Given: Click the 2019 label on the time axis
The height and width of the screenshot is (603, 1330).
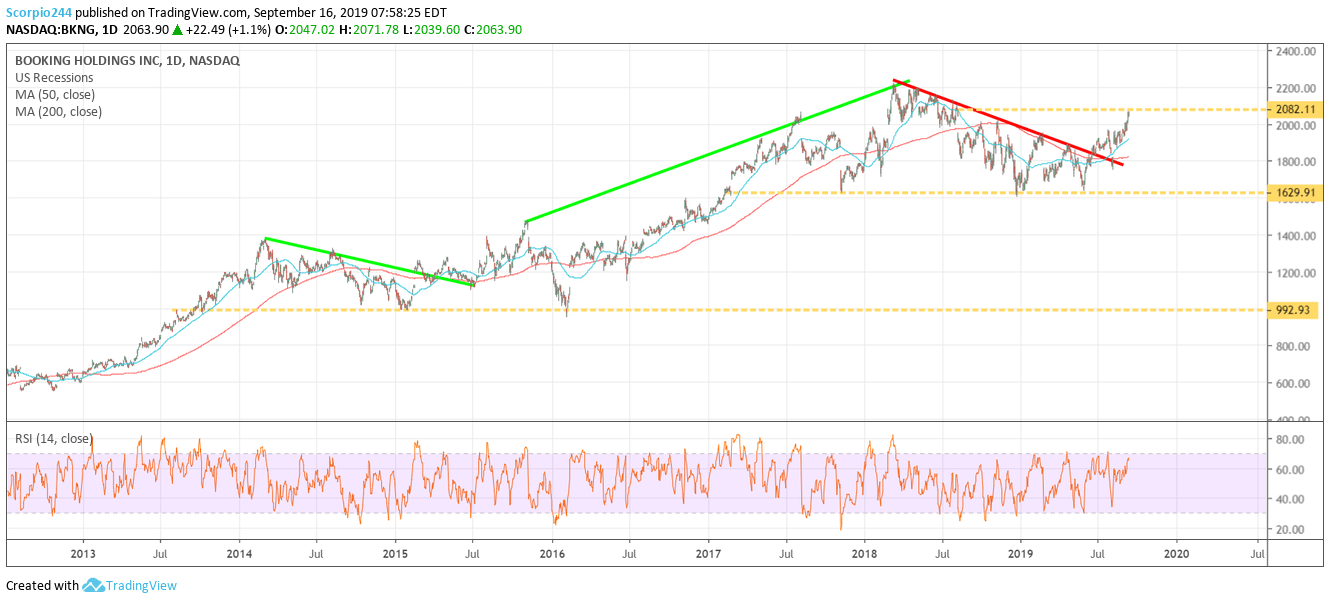Looking at the screenshot, I should (1020, 552).
